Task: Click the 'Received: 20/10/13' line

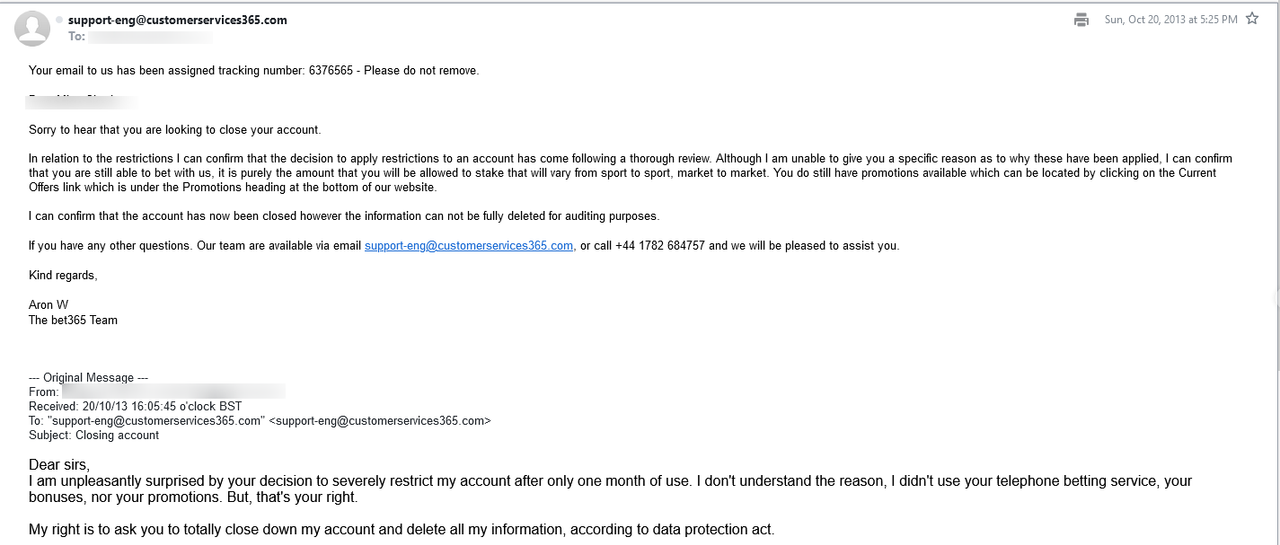Action: pos(135,407)
